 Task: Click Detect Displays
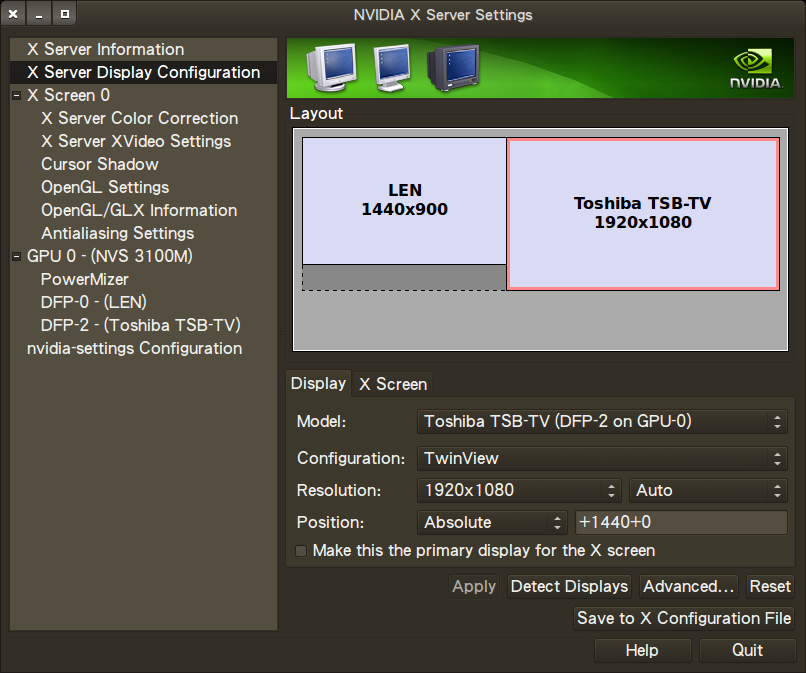pos(569,587)
